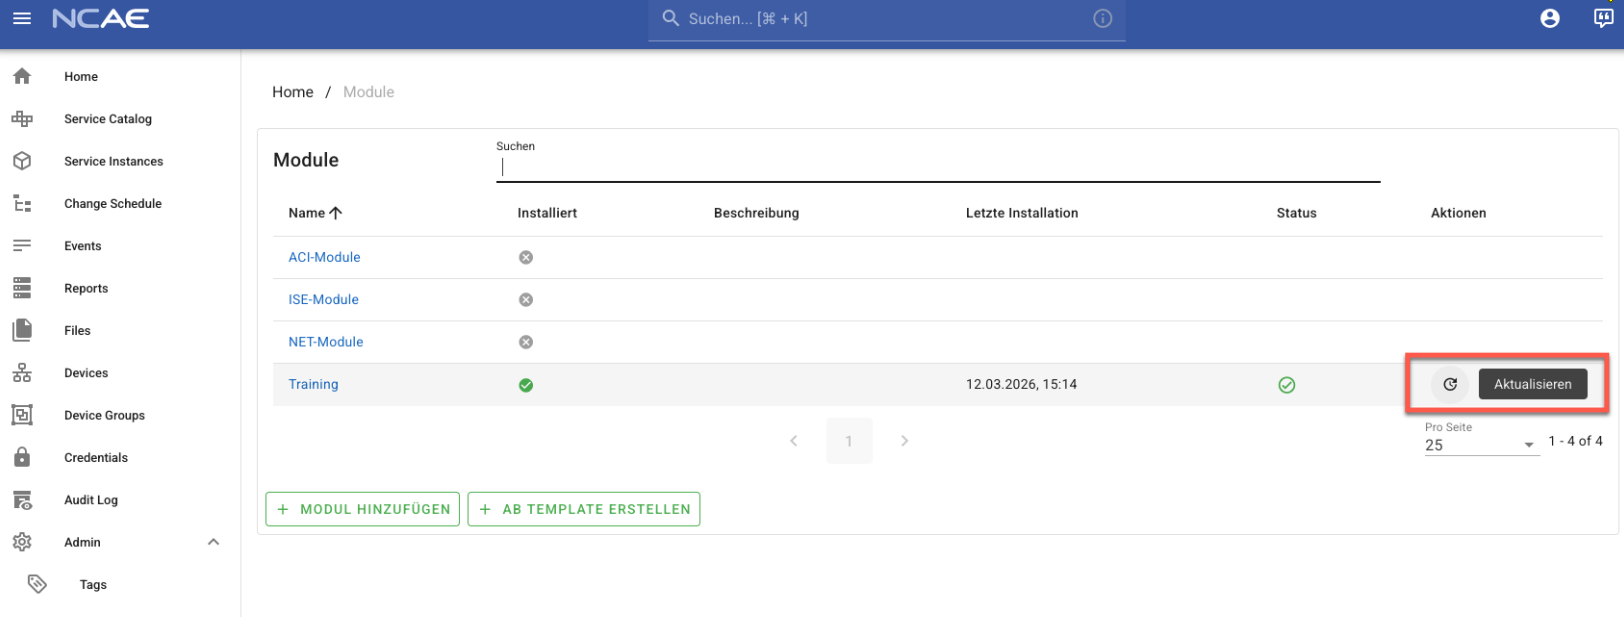The width and height of the screenshot is (1624, 617).
Task: Click the date 12.03.2026, 15:14
Action: [1021, 384]
